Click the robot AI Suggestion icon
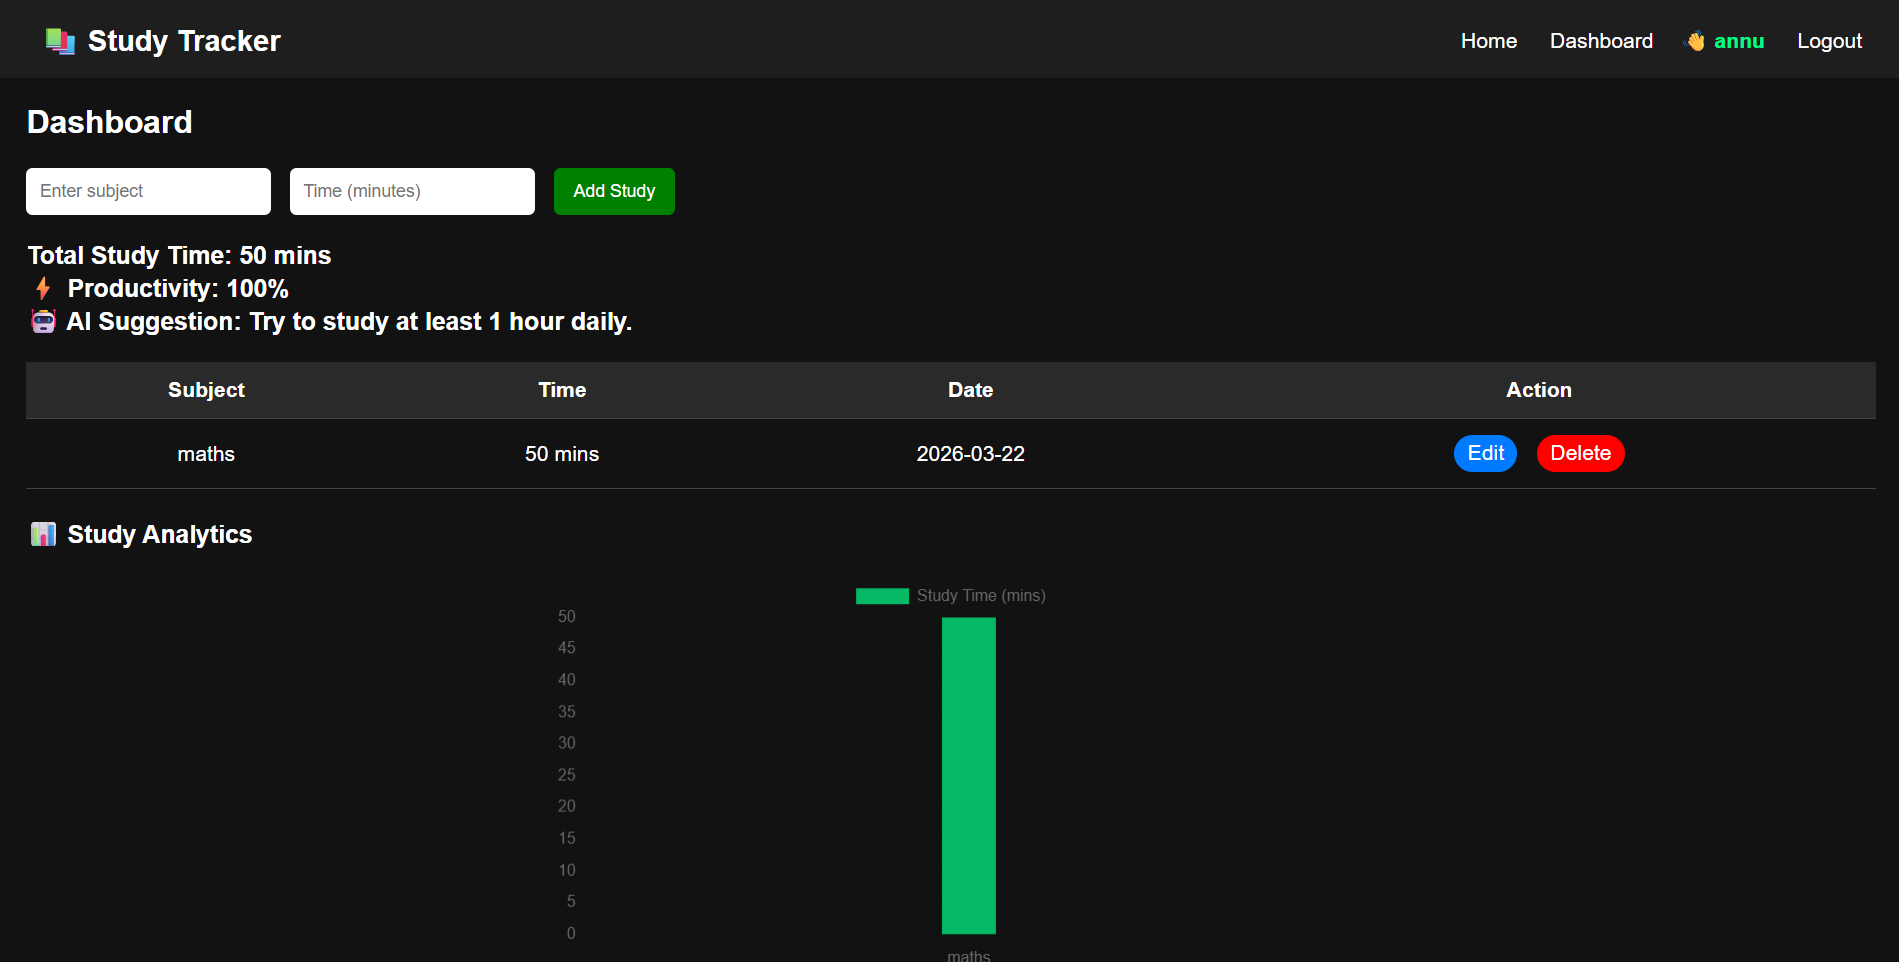This screenshot has height=962, width=1899. tap(43, 322)
